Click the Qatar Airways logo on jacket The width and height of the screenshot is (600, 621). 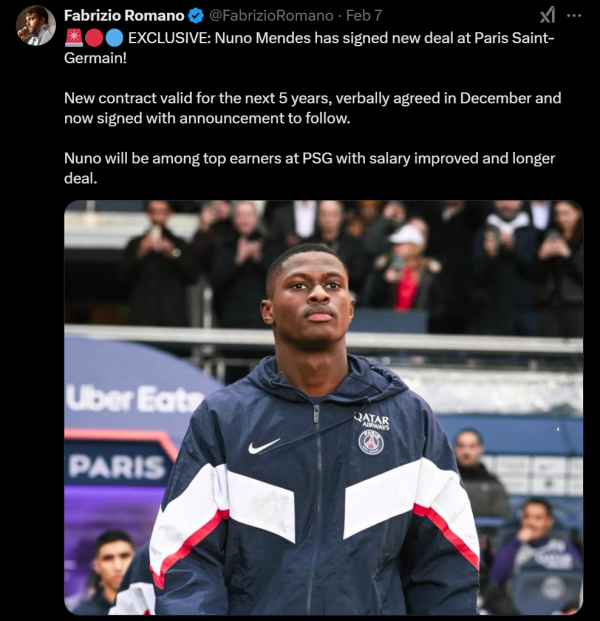point(371,421)
